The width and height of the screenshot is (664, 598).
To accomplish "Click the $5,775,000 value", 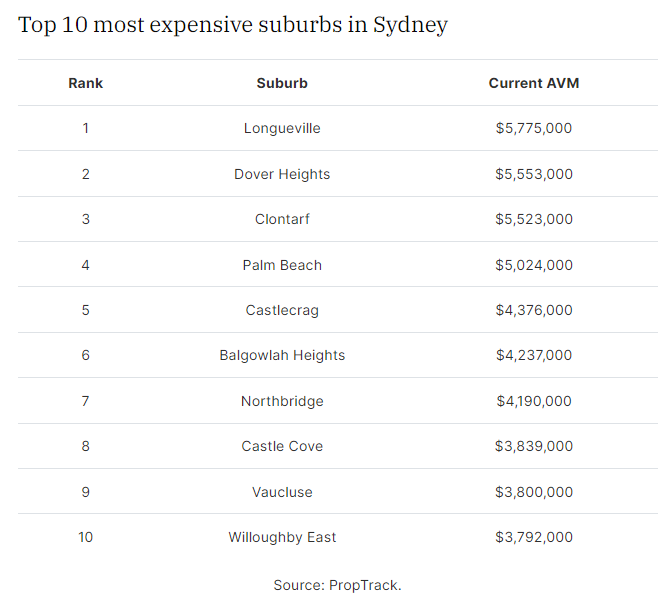I will [534, 128].
